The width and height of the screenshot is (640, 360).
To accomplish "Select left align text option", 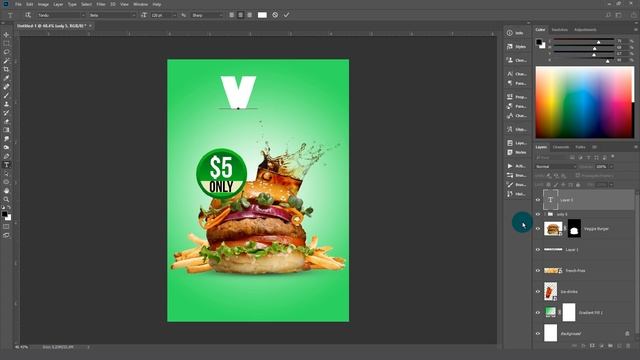I will coord(231,15).
